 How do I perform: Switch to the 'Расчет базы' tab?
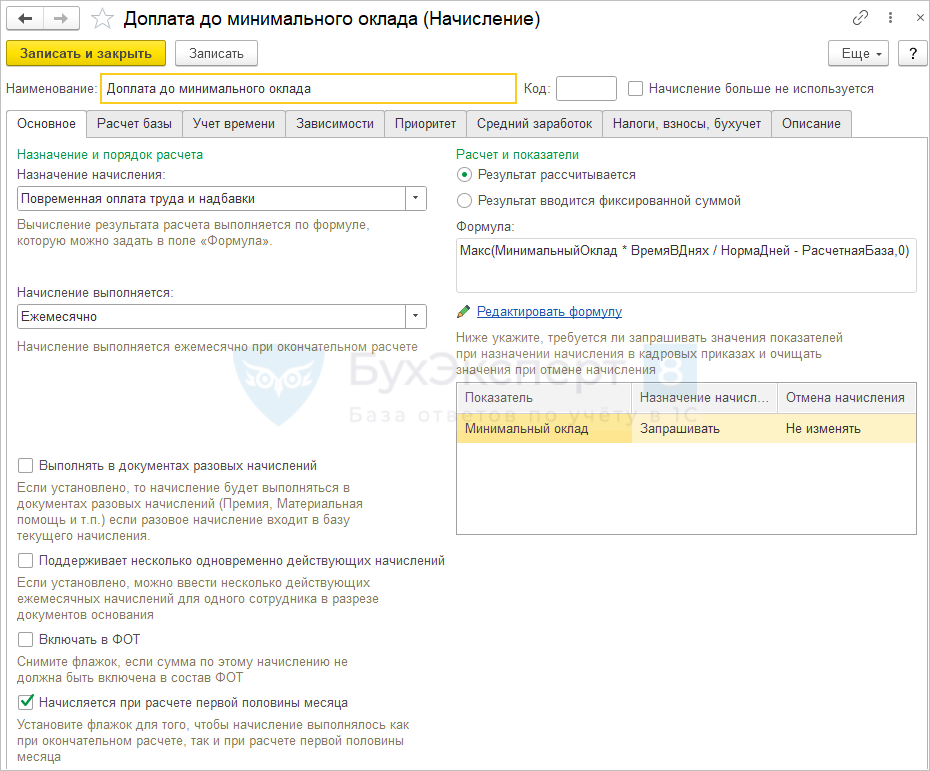(x=134, y=123)
